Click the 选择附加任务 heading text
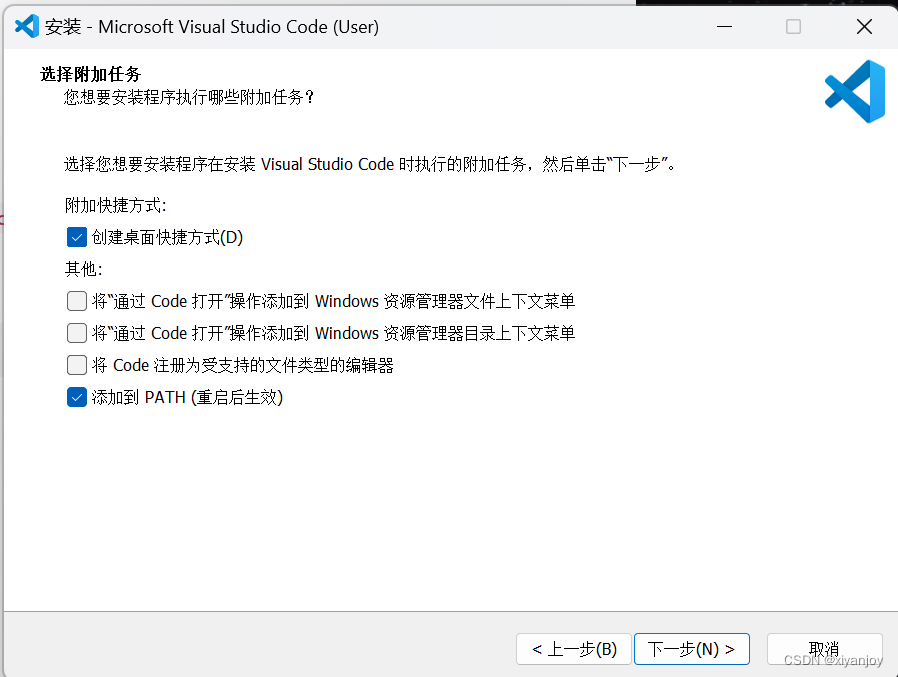 [90, 74]
